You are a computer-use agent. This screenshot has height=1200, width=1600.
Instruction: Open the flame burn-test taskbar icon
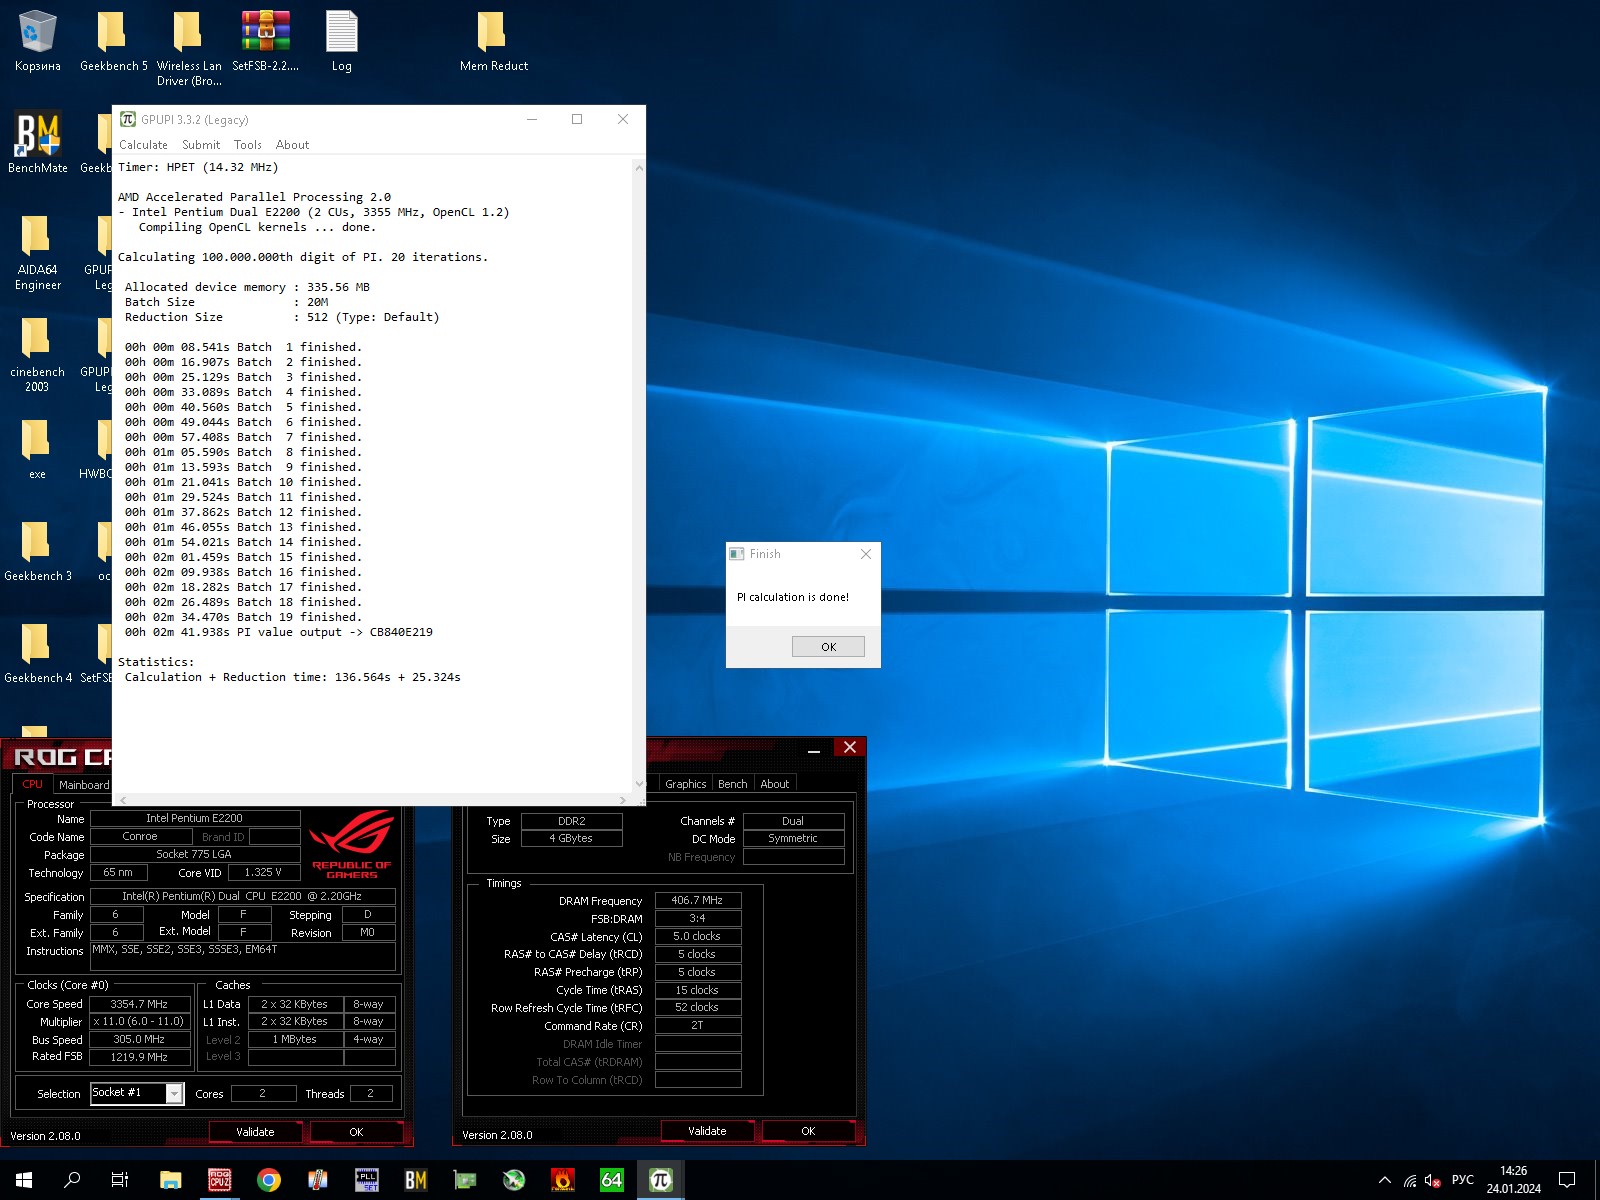pos(563,1180)
